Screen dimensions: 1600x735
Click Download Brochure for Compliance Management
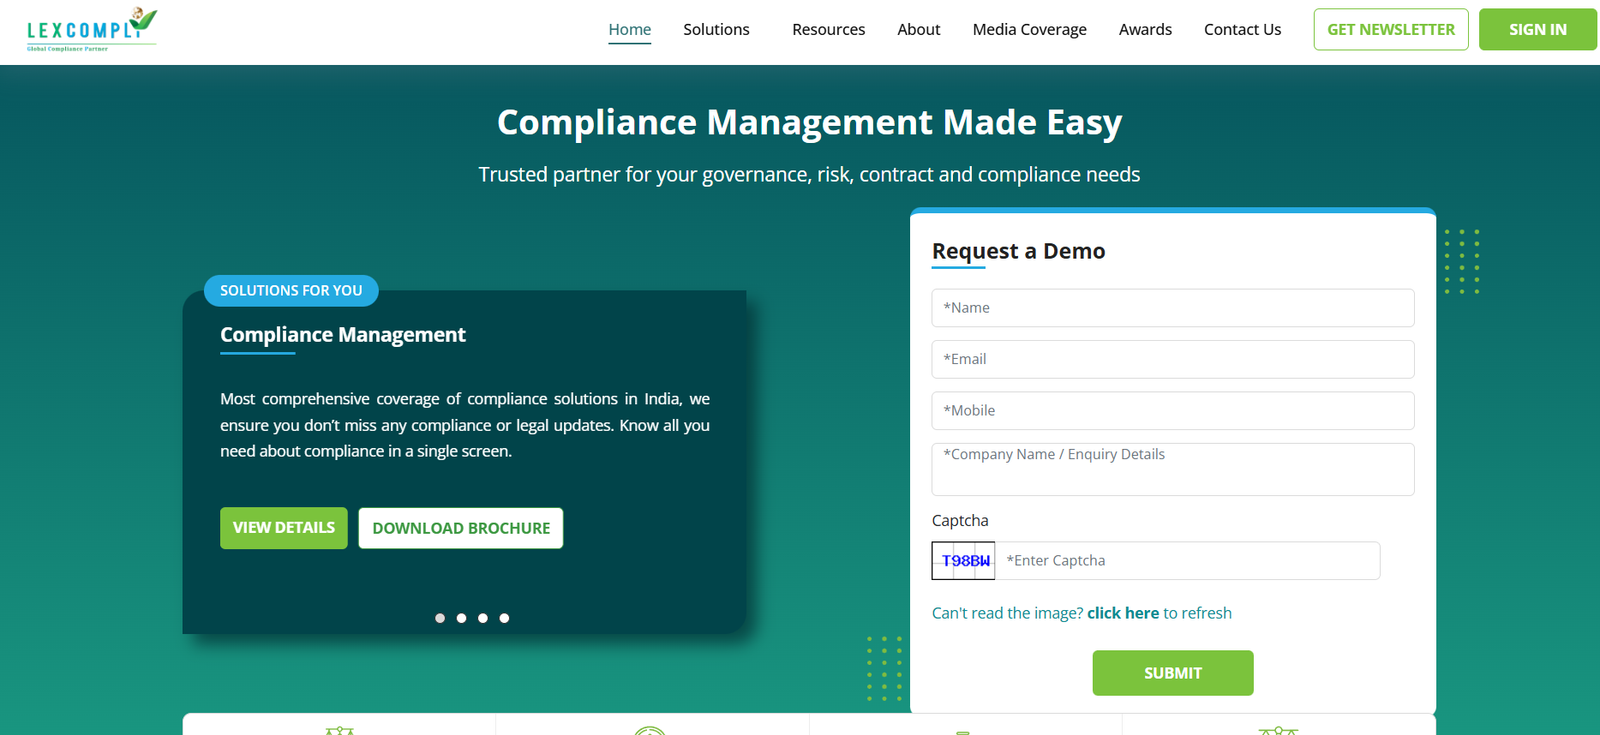point(461,528)
